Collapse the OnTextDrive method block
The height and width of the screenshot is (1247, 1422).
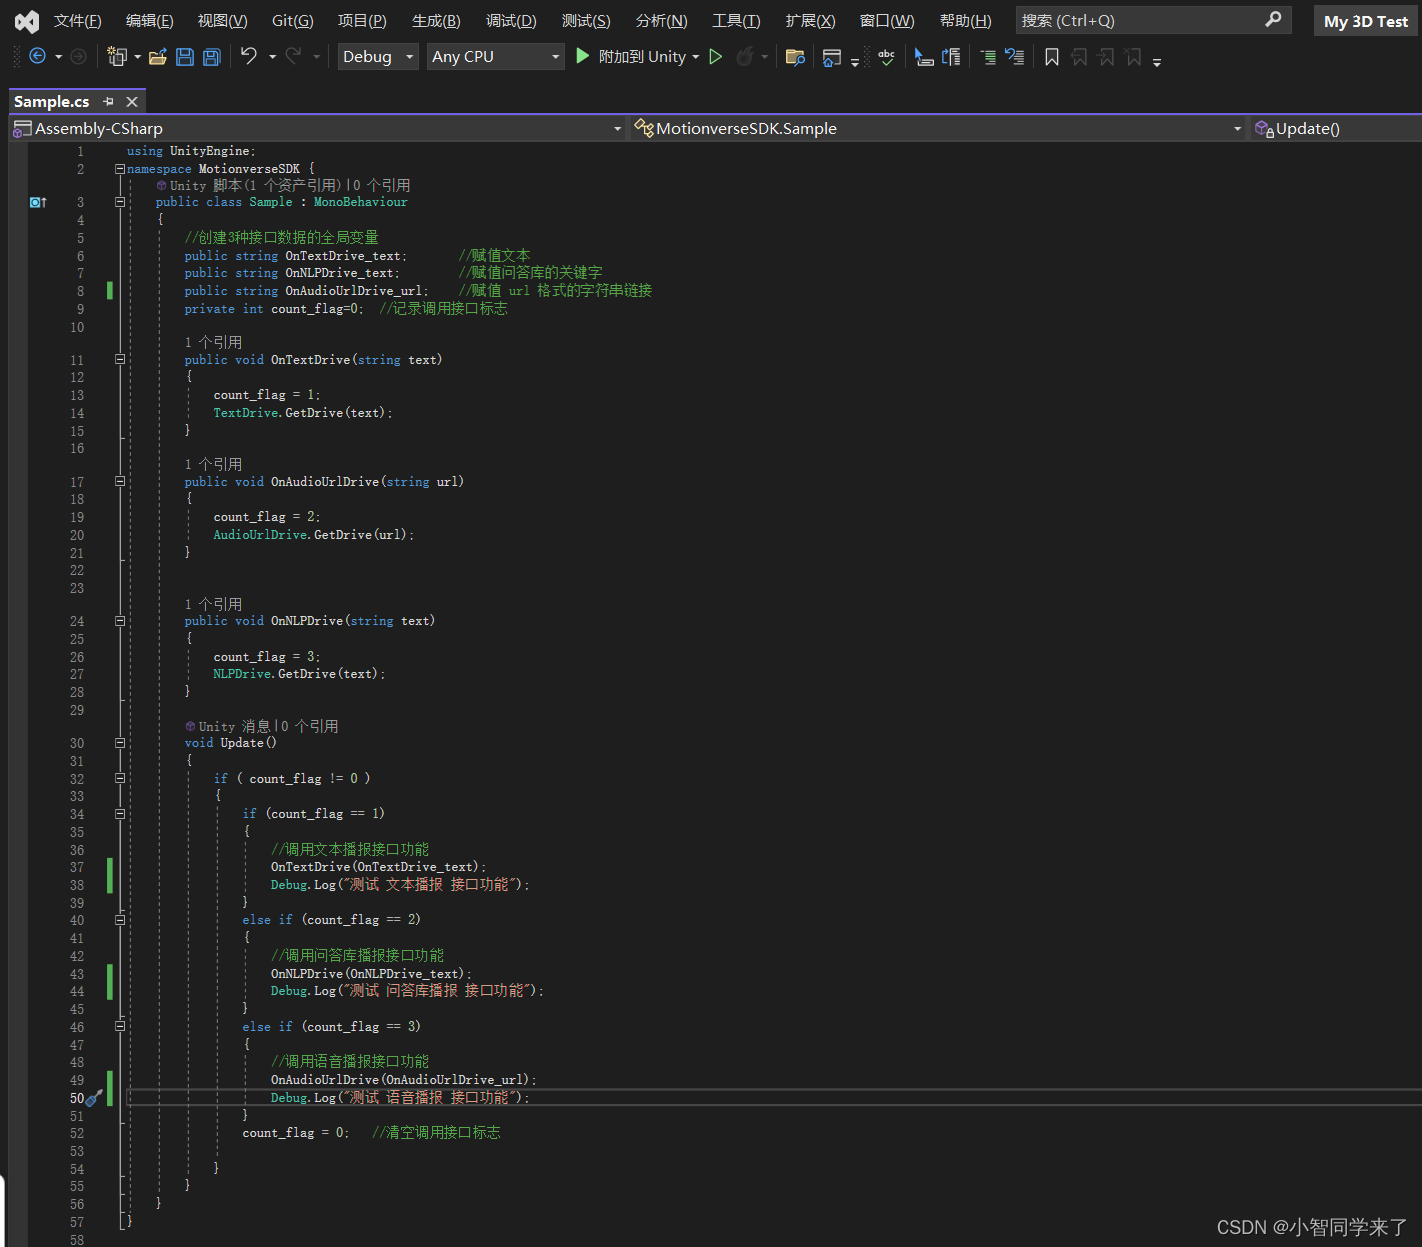pos(120,360)
